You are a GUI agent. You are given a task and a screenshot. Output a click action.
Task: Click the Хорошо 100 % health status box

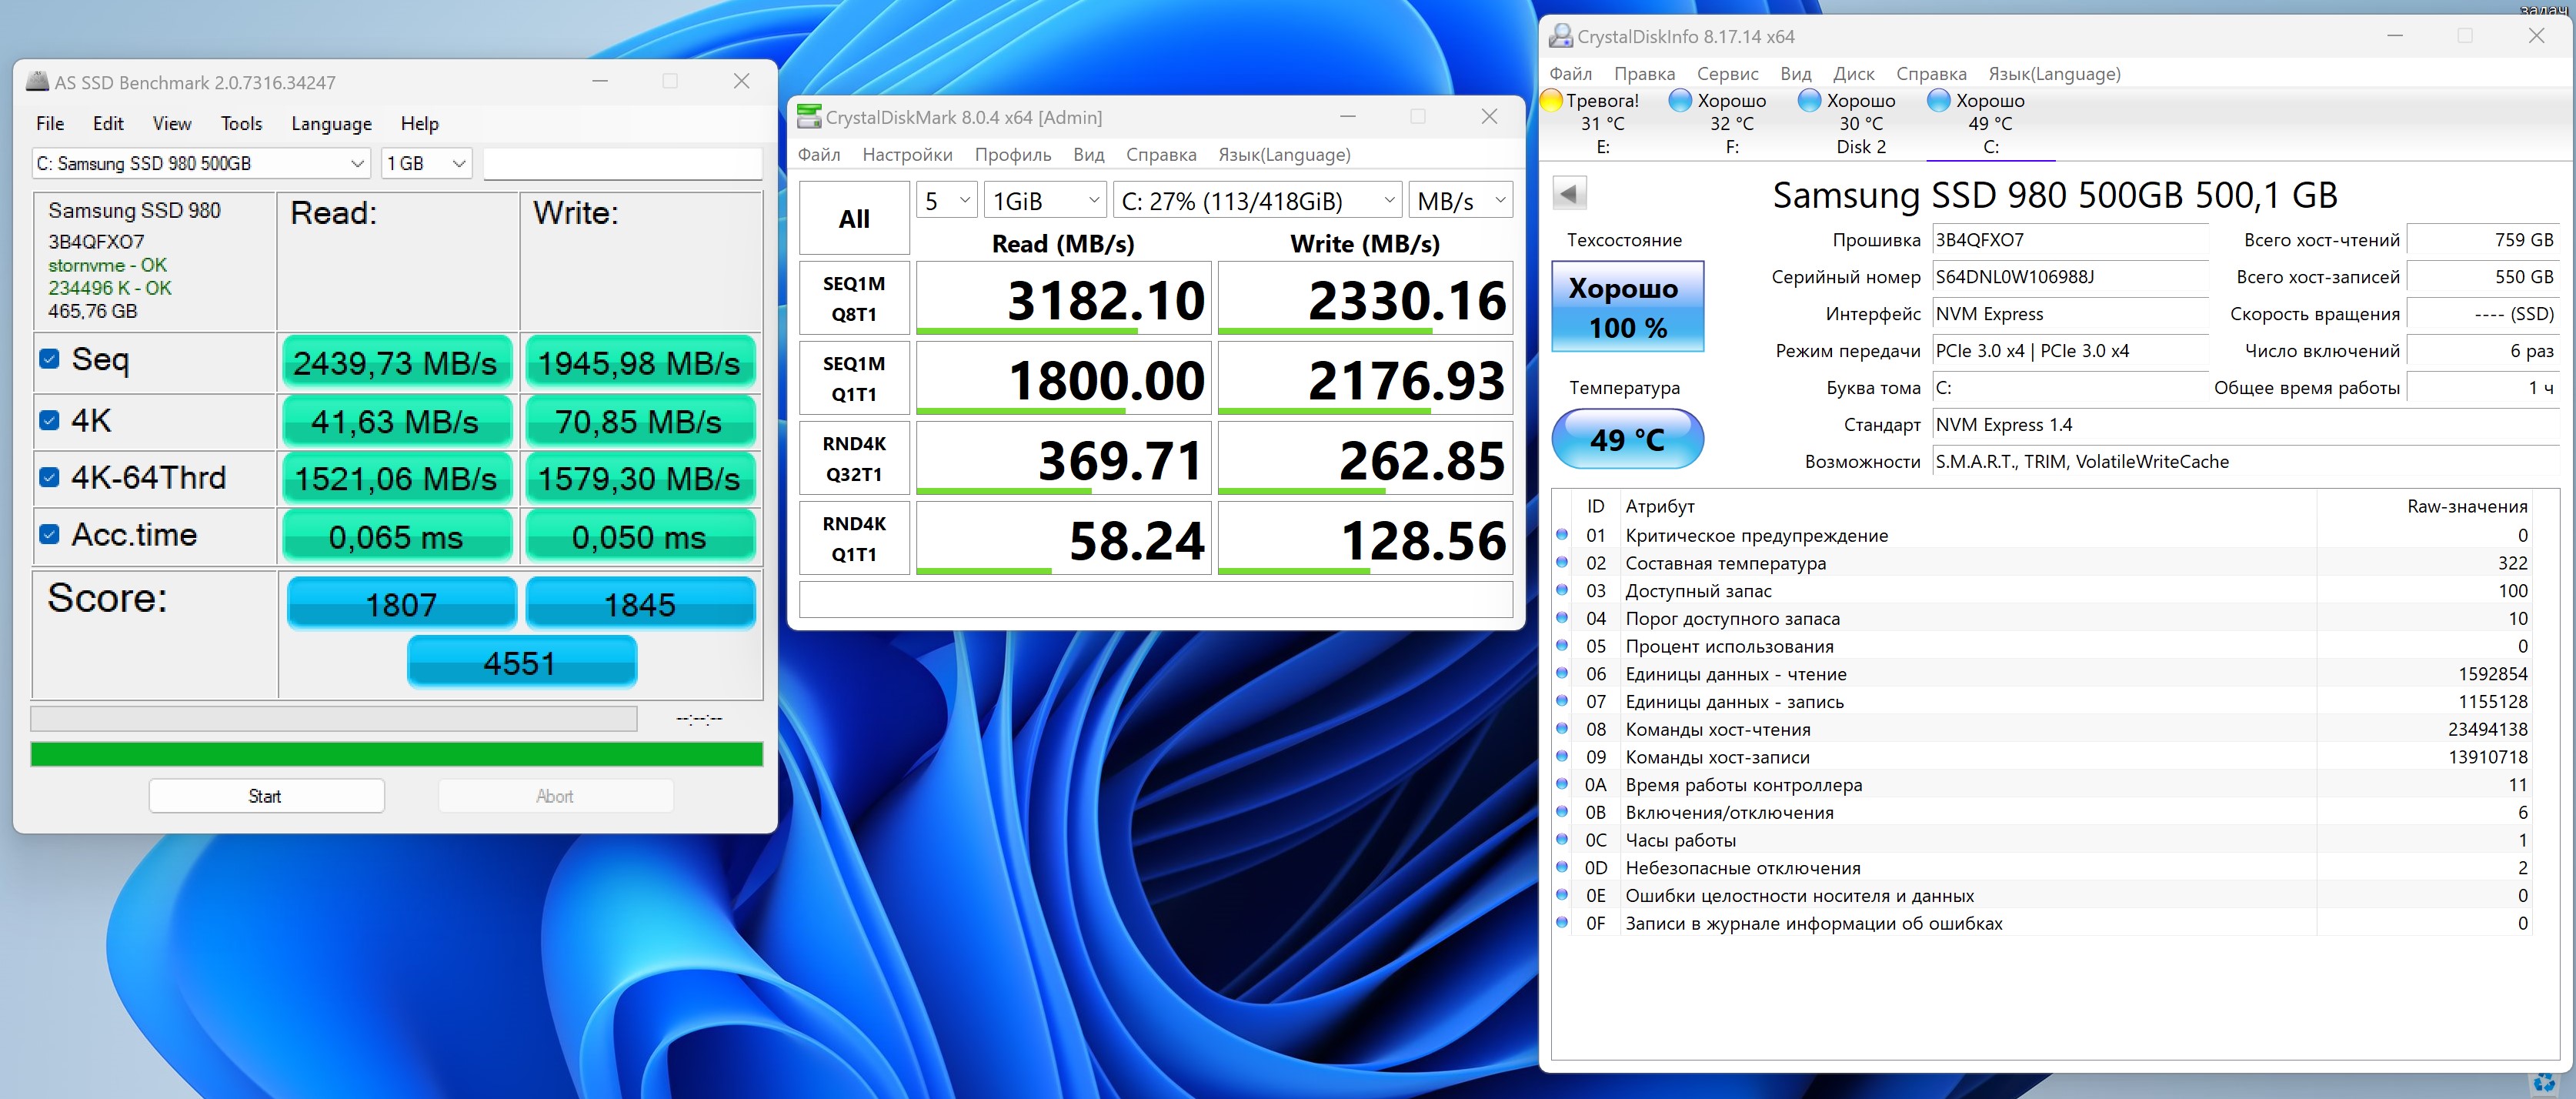(1627, 307)
